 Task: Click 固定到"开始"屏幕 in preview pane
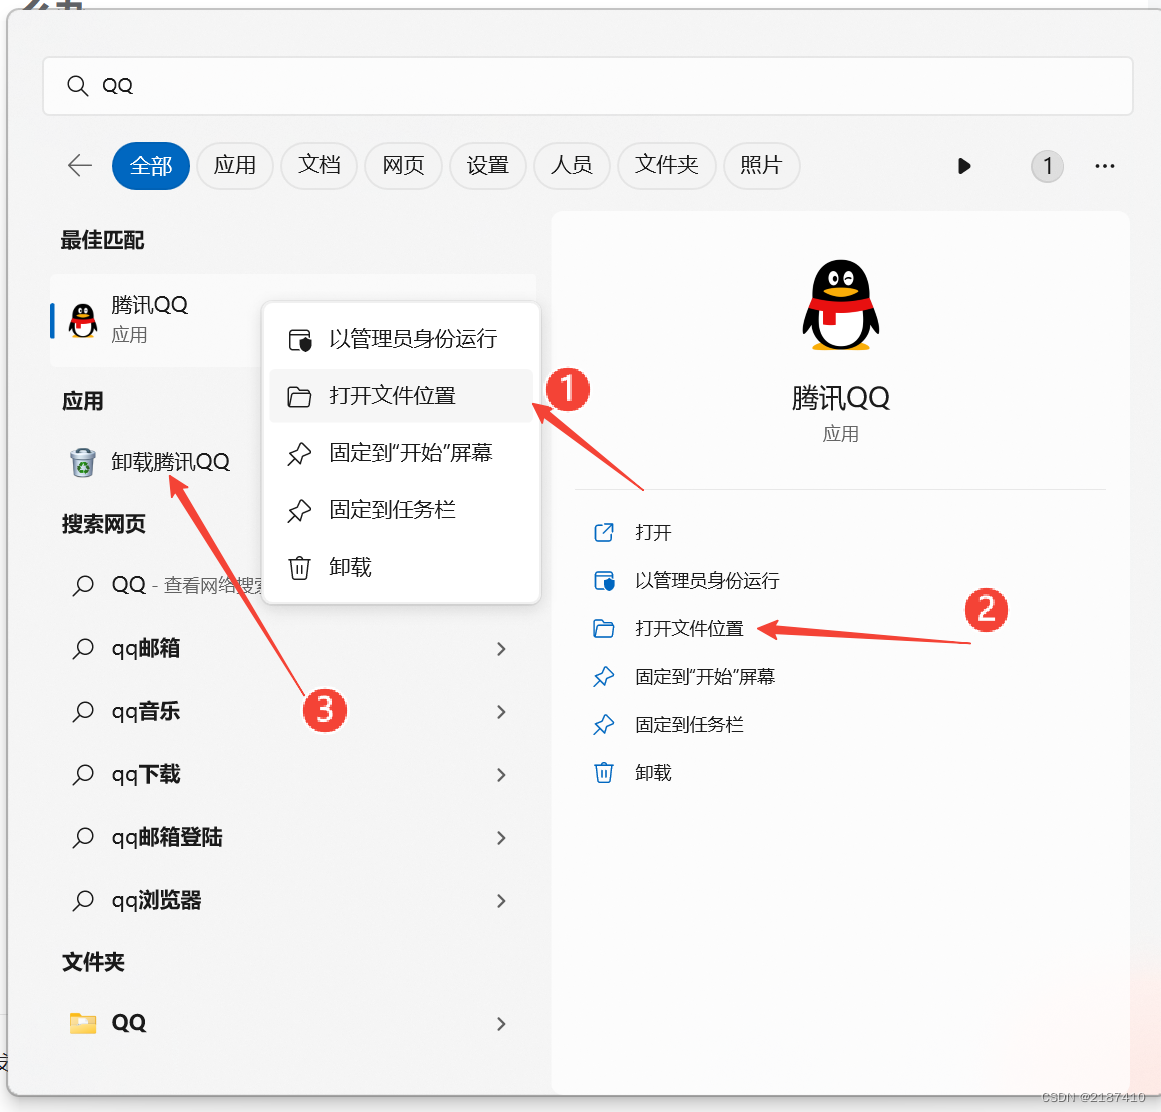click(705, 677)
